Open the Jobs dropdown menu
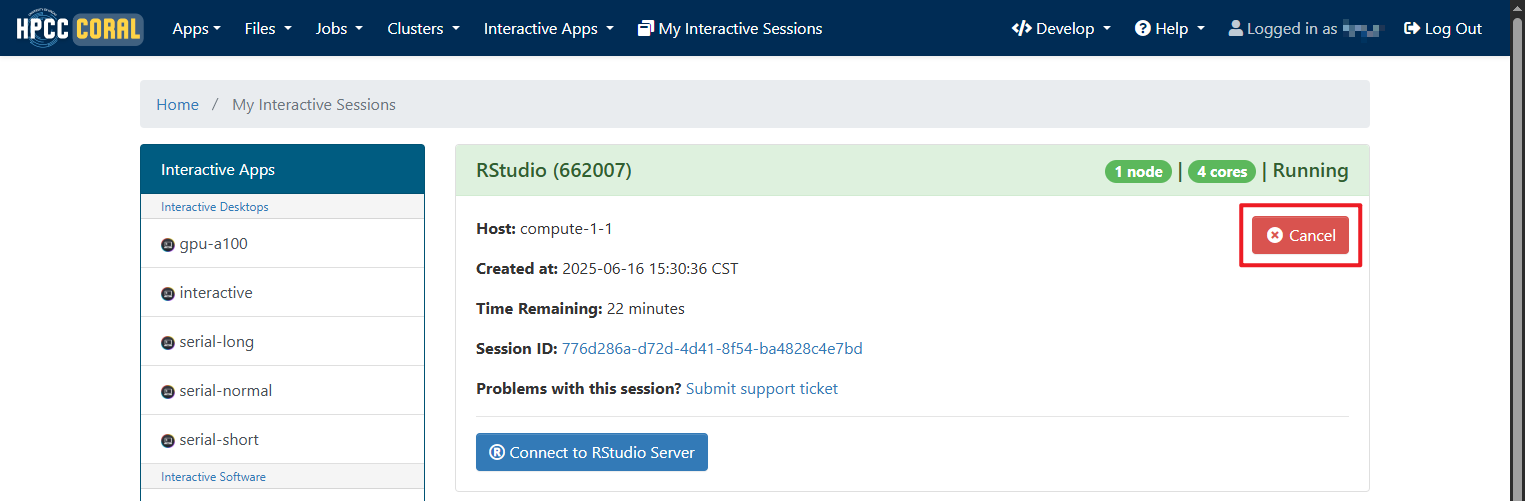 pyautogui.click(x=339, y=29)
